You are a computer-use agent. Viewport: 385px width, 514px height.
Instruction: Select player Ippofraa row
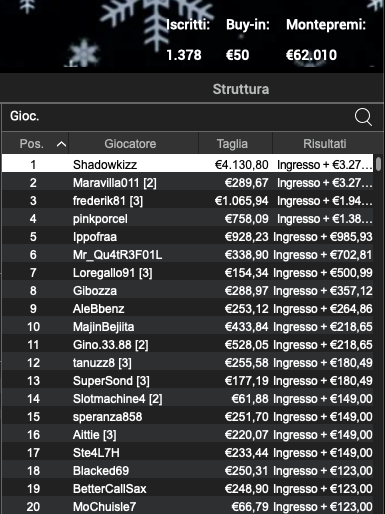(x=187, y=237)
